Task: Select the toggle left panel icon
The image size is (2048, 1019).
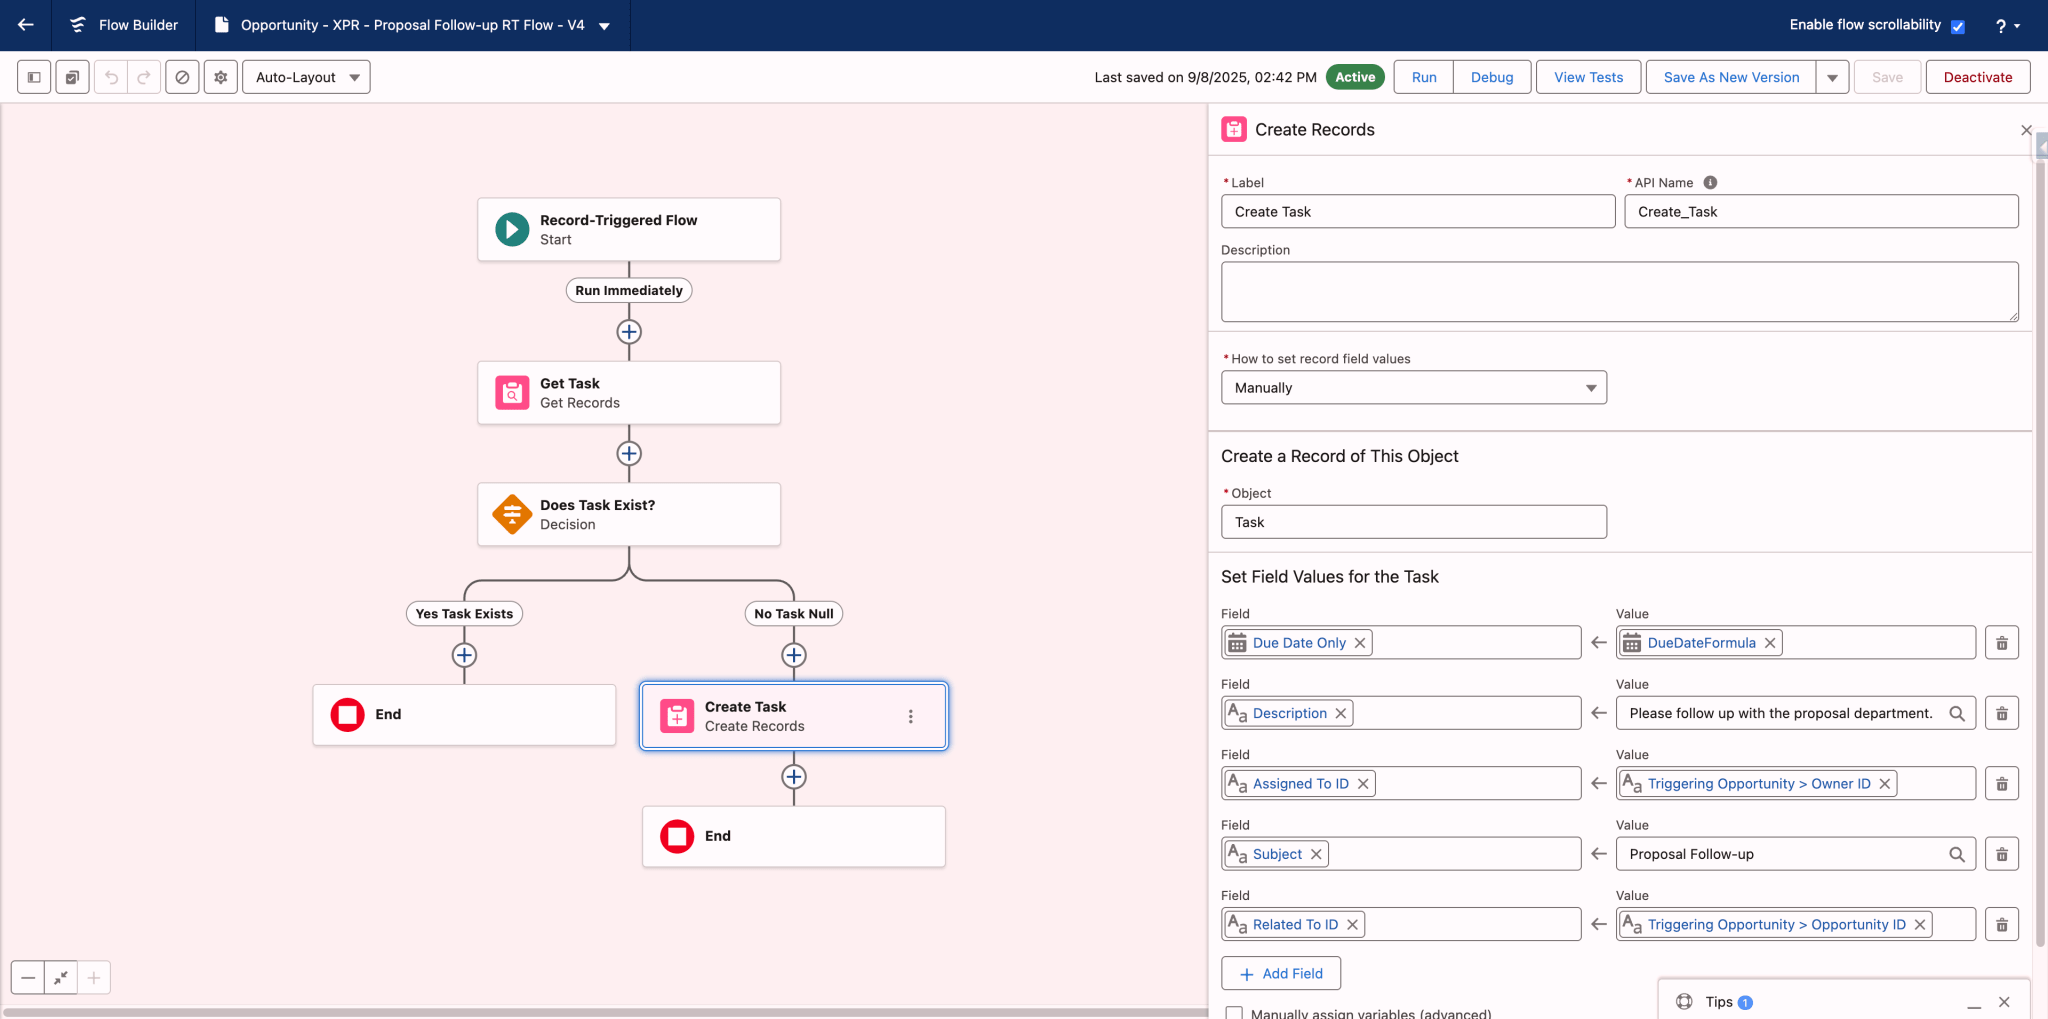Action: [33, 76]
